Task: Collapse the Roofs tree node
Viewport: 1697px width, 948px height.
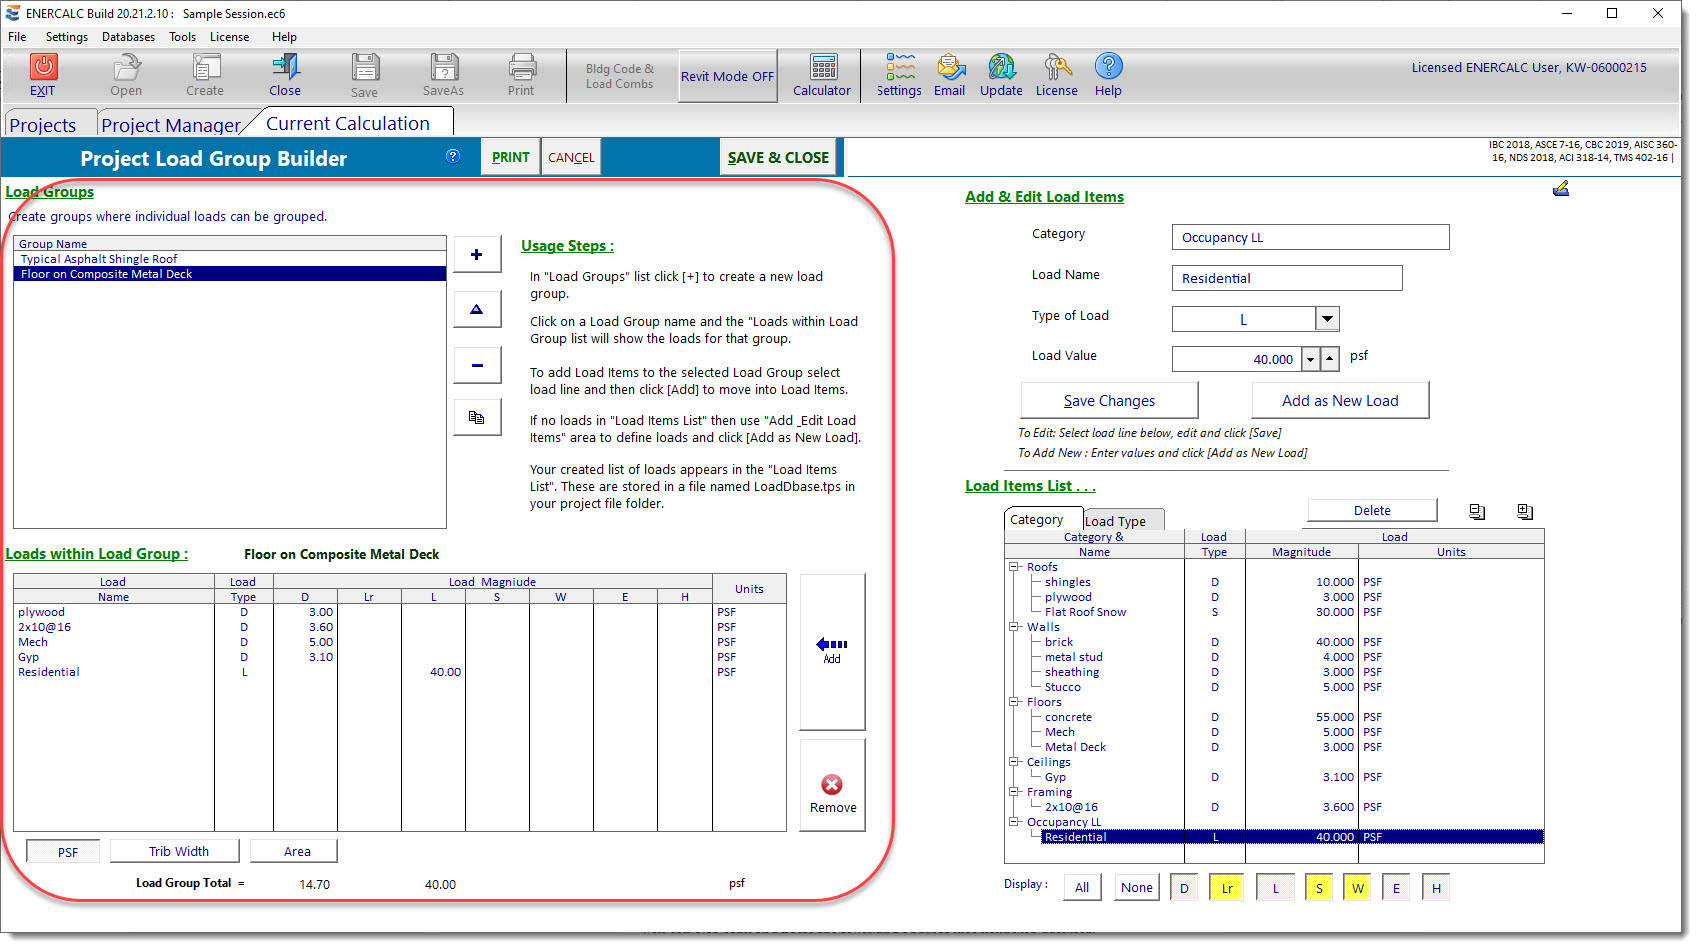Action: pyautogui.click(x=1014, y=567)
